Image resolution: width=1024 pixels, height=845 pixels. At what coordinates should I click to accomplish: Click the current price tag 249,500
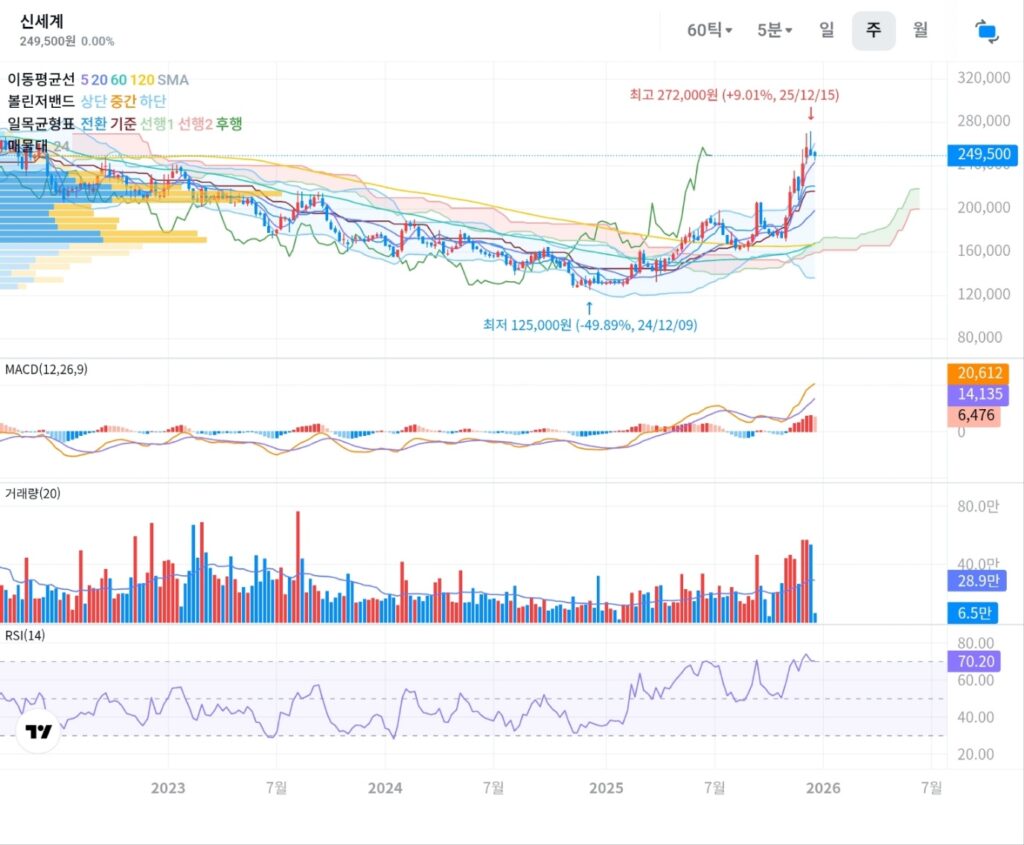pos(984,154)
